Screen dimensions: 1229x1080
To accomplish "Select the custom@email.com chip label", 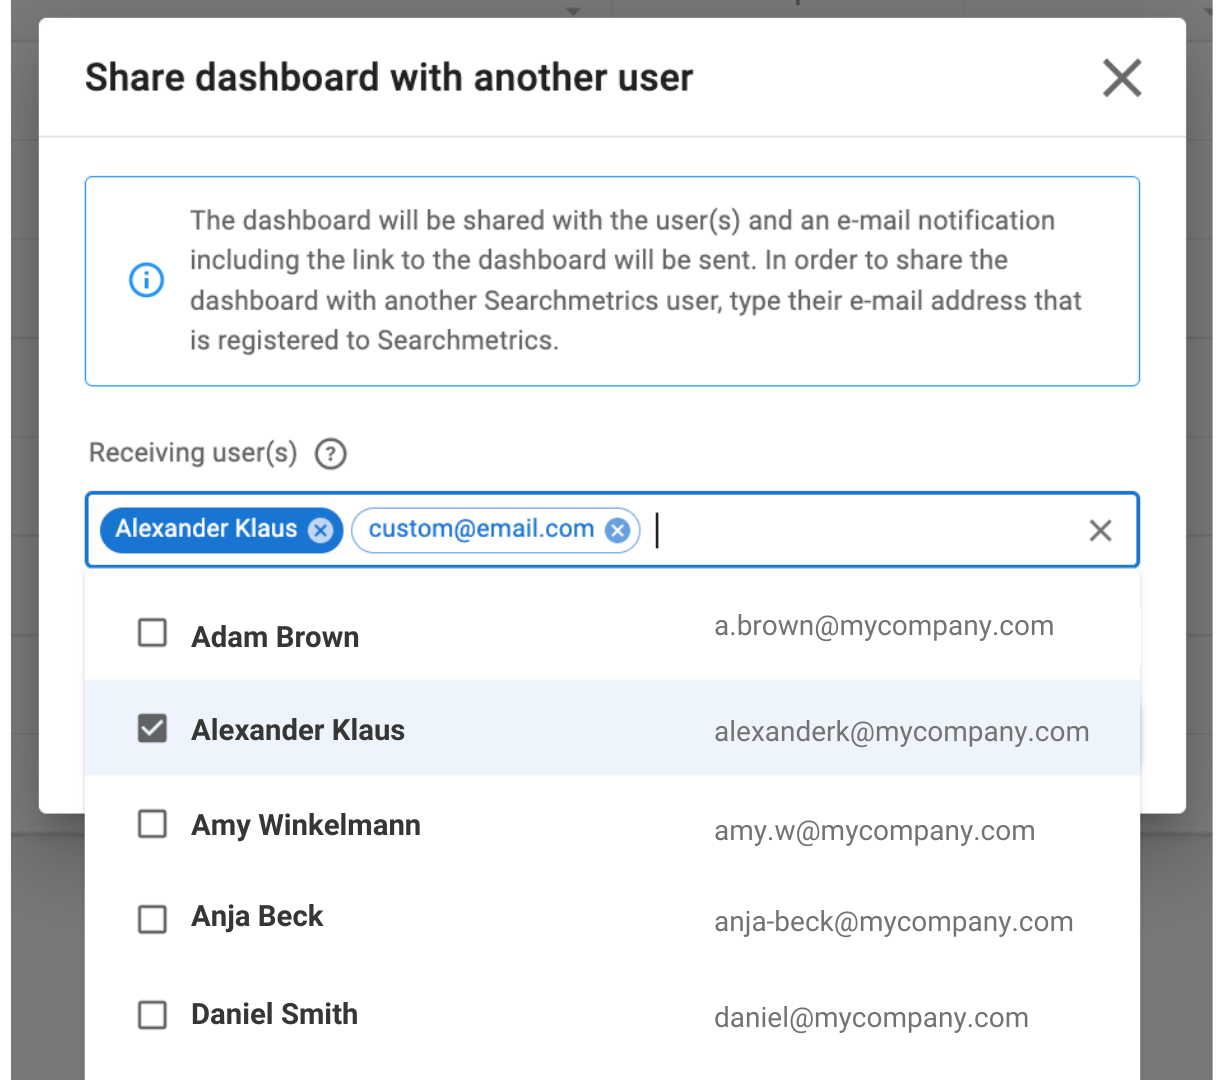I will 481,529.
